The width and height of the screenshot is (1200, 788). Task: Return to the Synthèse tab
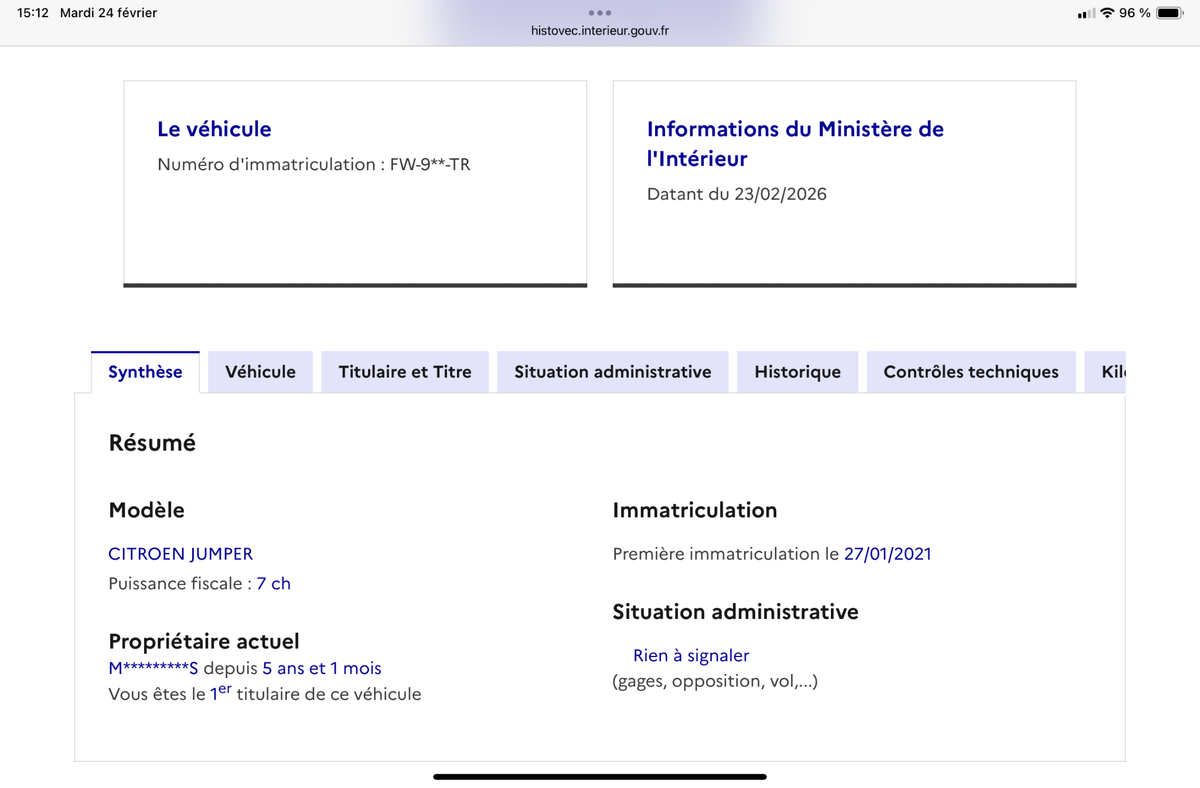[145, 371]
